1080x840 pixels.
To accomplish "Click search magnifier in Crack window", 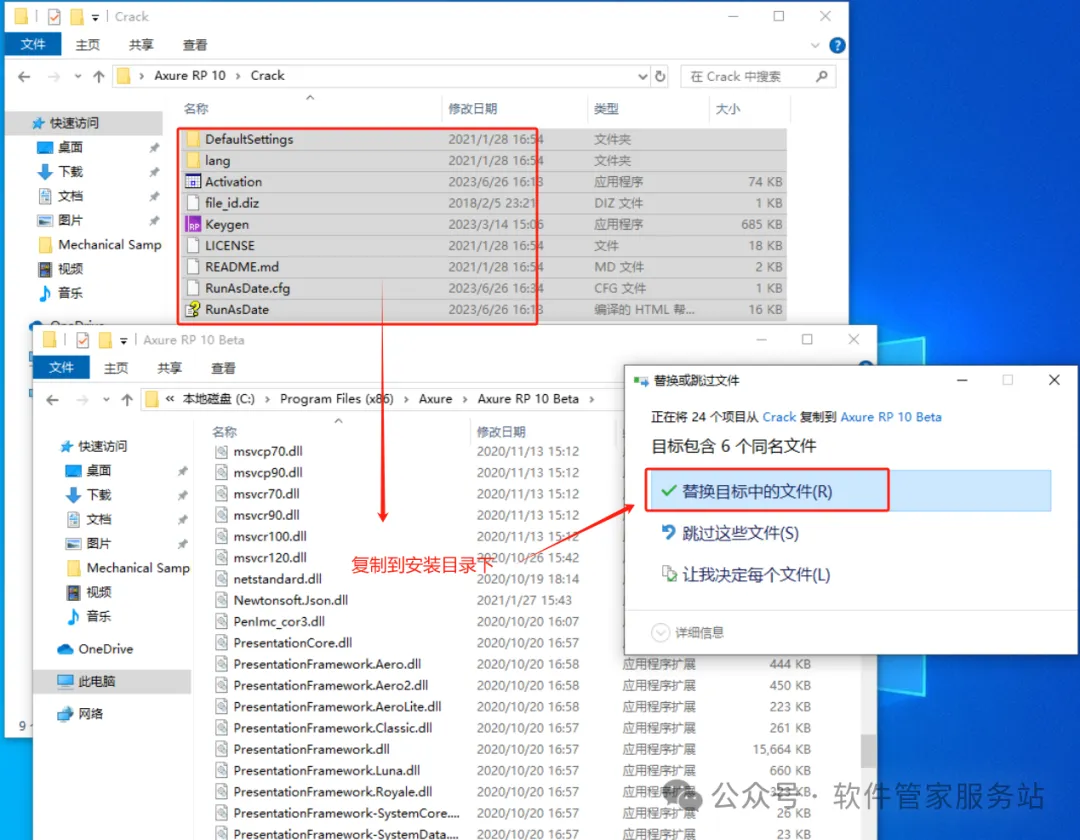I will tap(821, 76).
